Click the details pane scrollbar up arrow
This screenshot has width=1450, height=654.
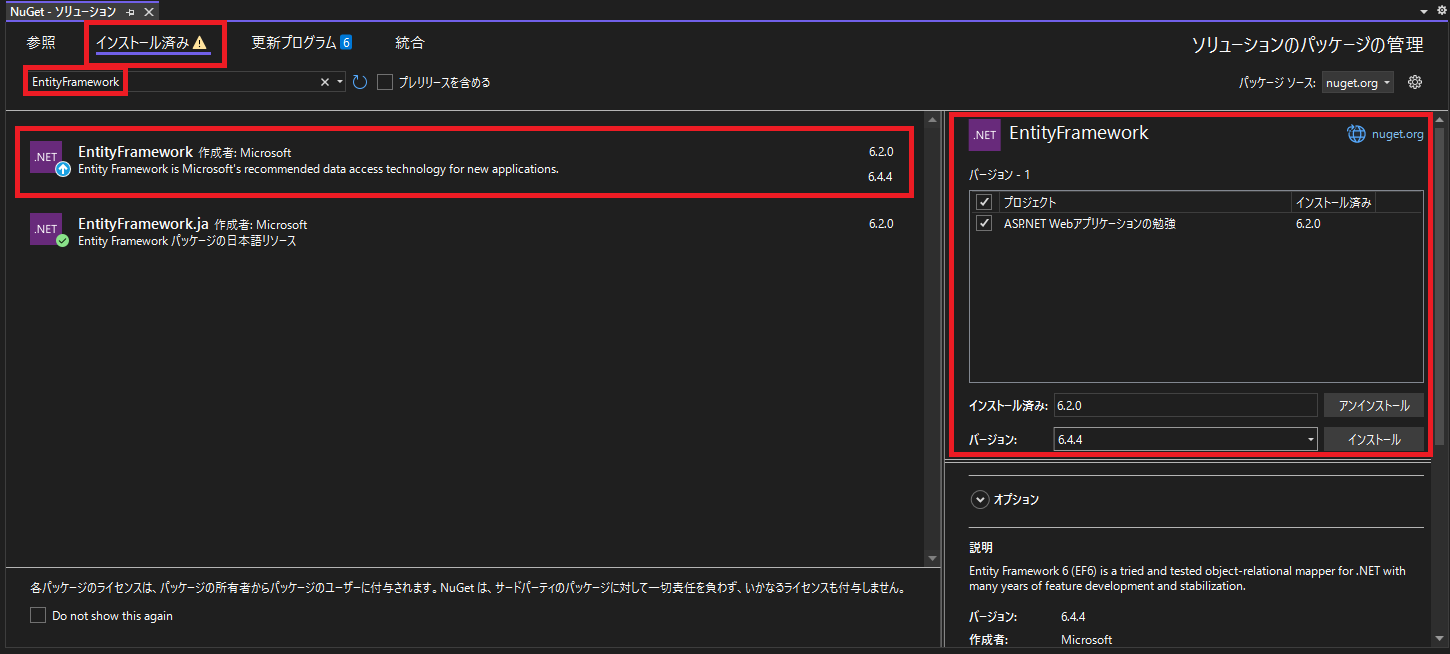tap(1439, 118)
